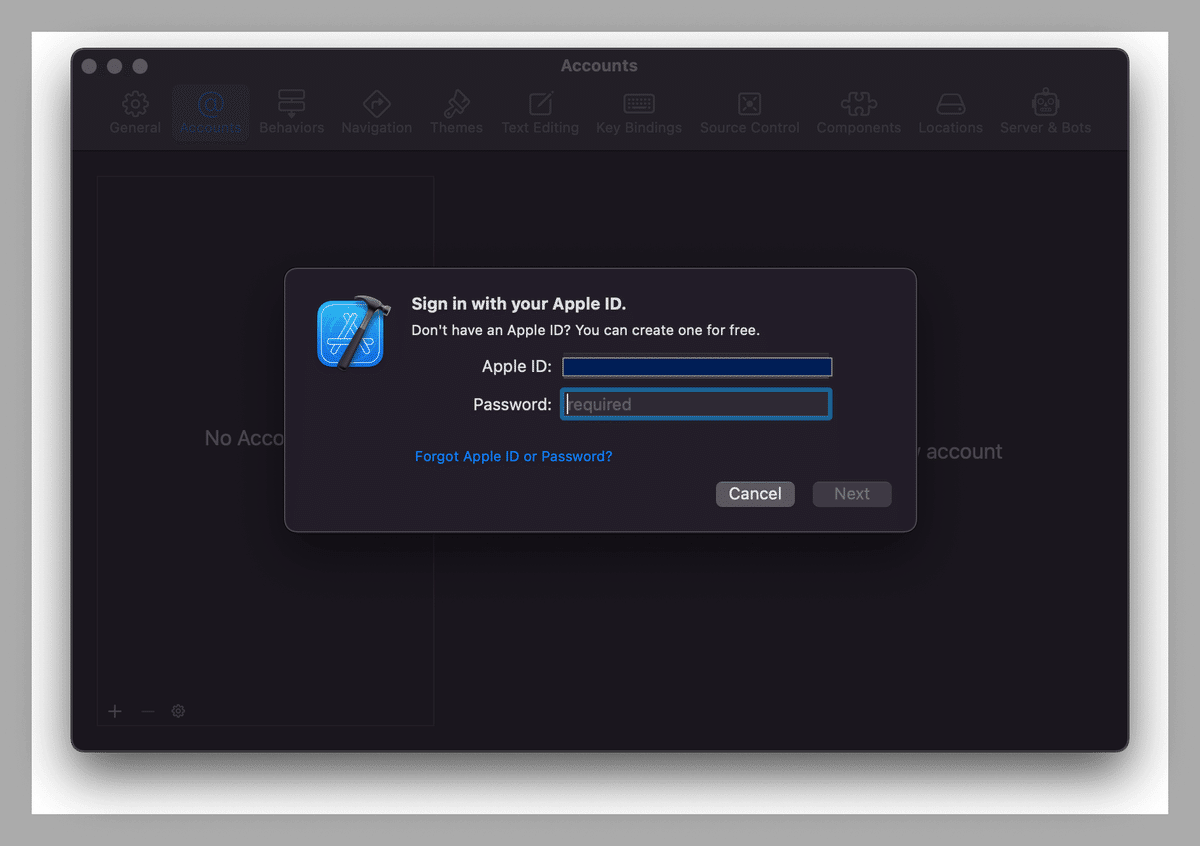
Task: Close the Accounts window with red button
Action: pos(89,66)
